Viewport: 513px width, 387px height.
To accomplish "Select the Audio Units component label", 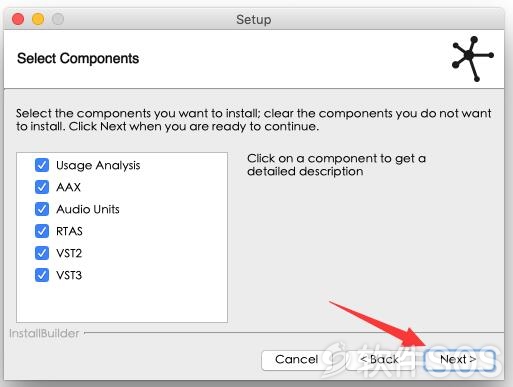I will pos(88,209).
